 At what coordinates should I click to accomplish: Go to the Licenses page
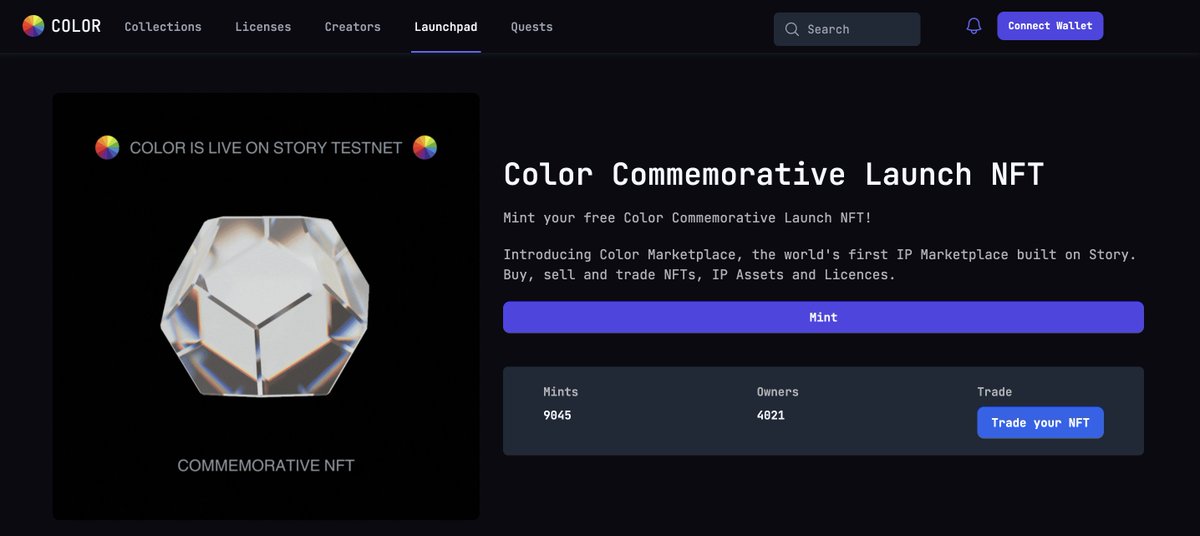[263, 27]
